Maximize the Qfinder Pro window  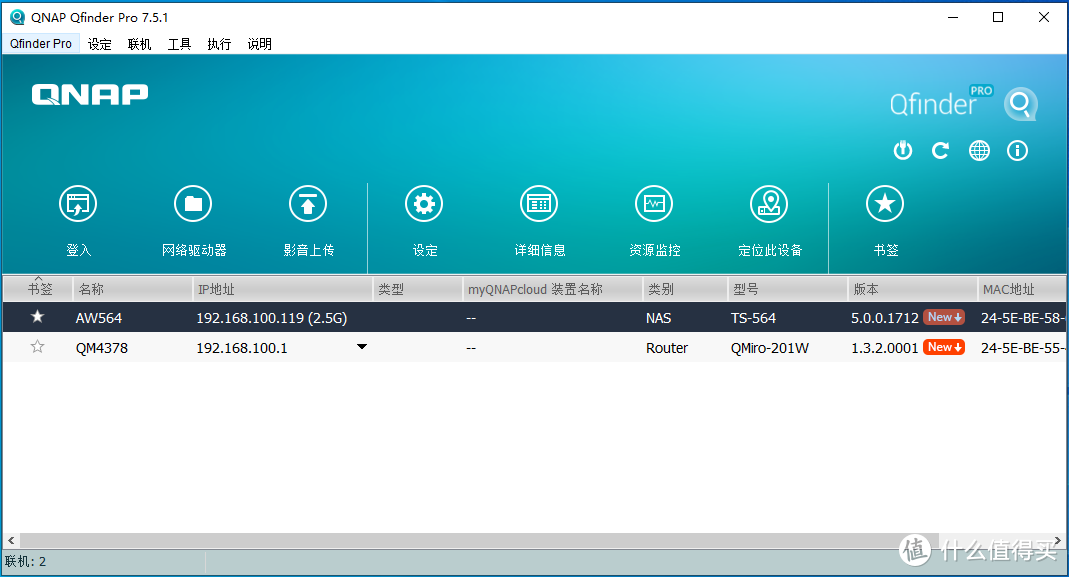click(998, 17)
